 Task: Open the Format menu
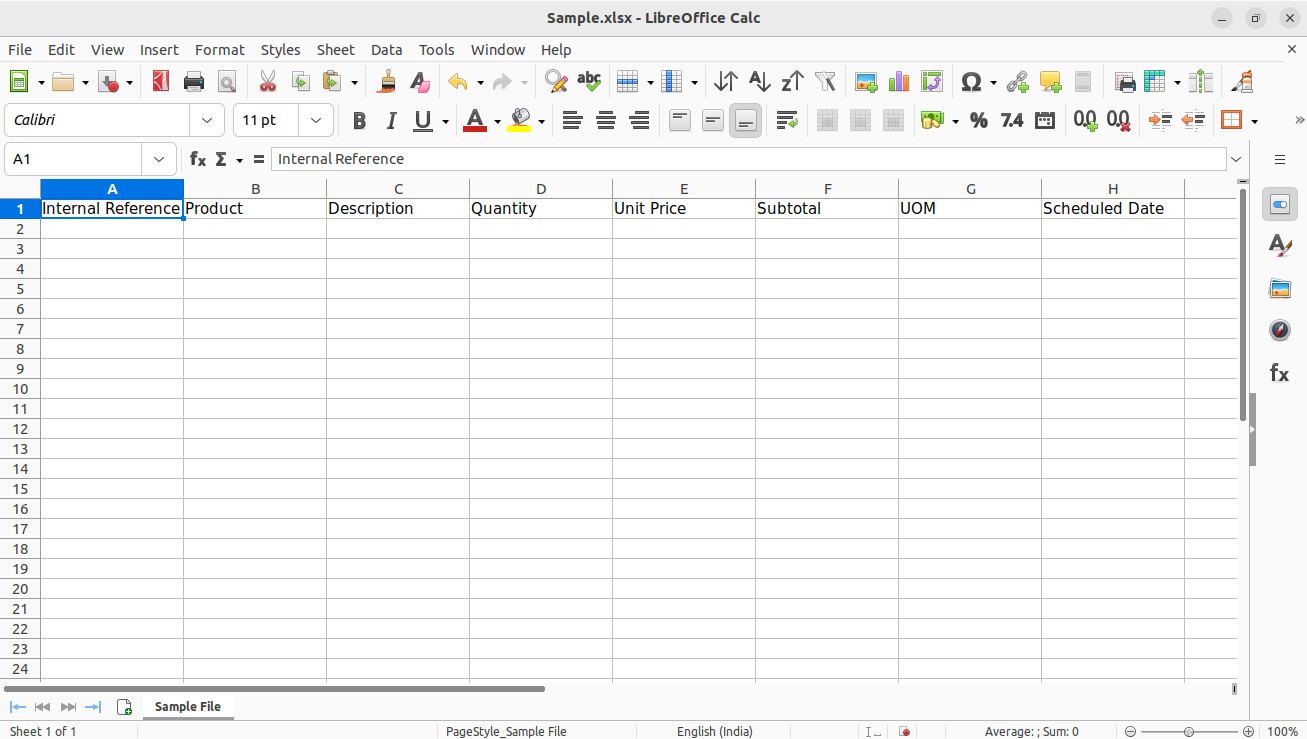[220, 50]
